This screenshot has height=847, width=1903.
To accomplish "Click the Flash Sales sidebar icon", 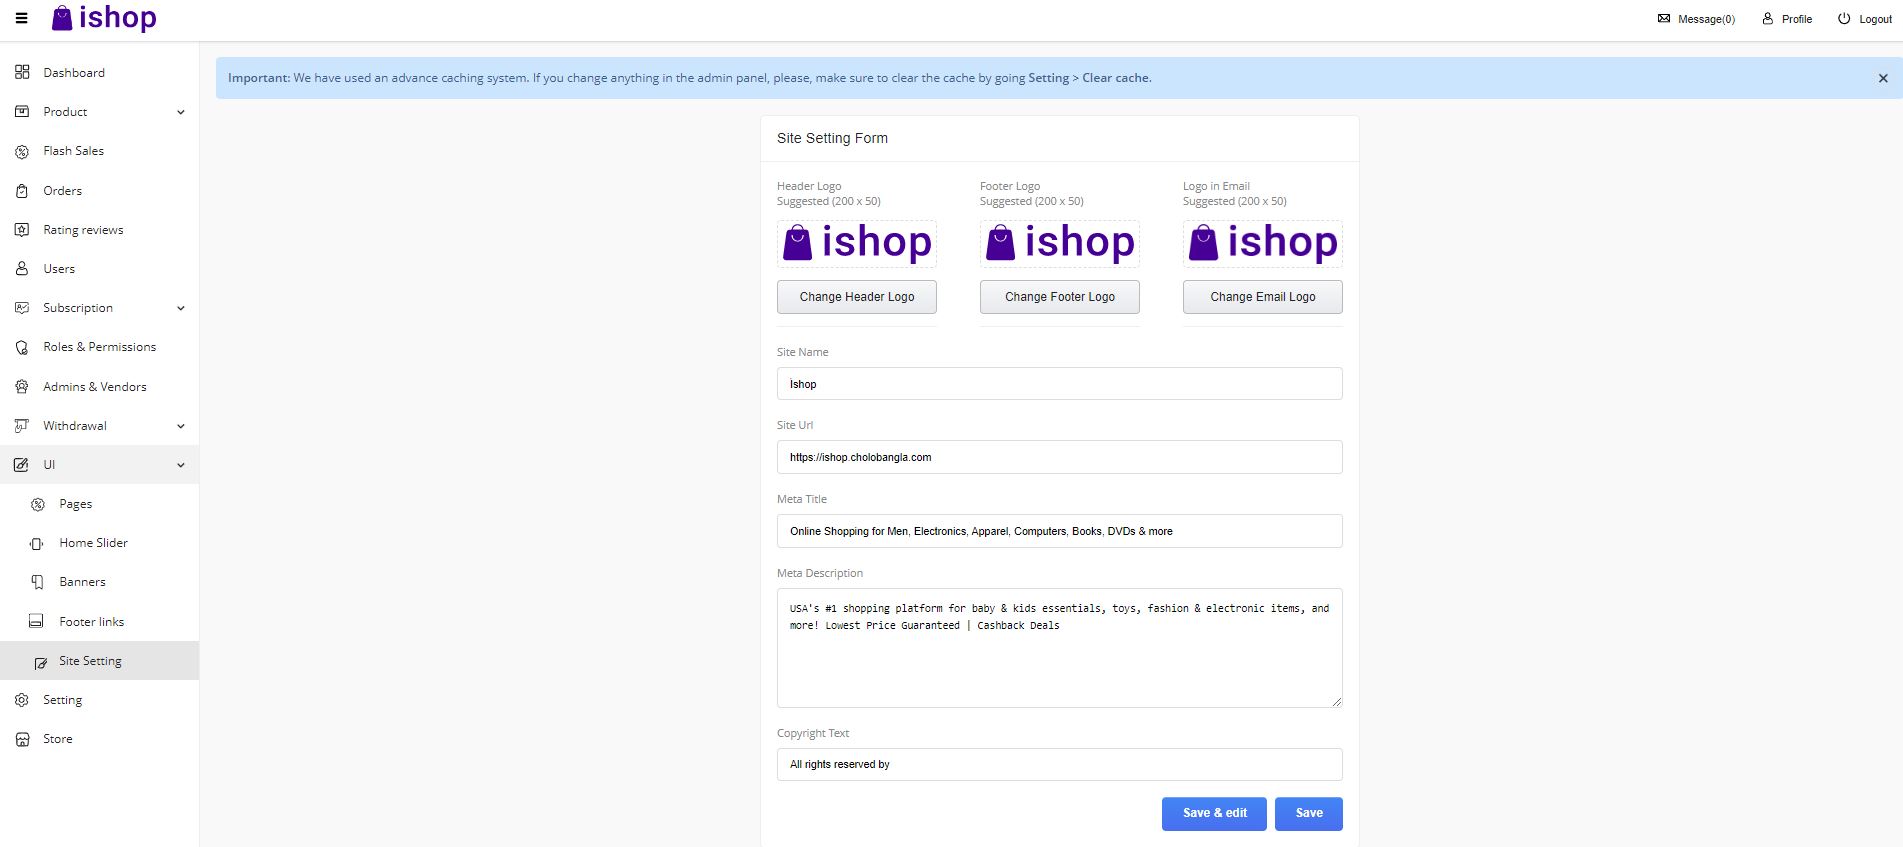I will click(x=22, y=152).
